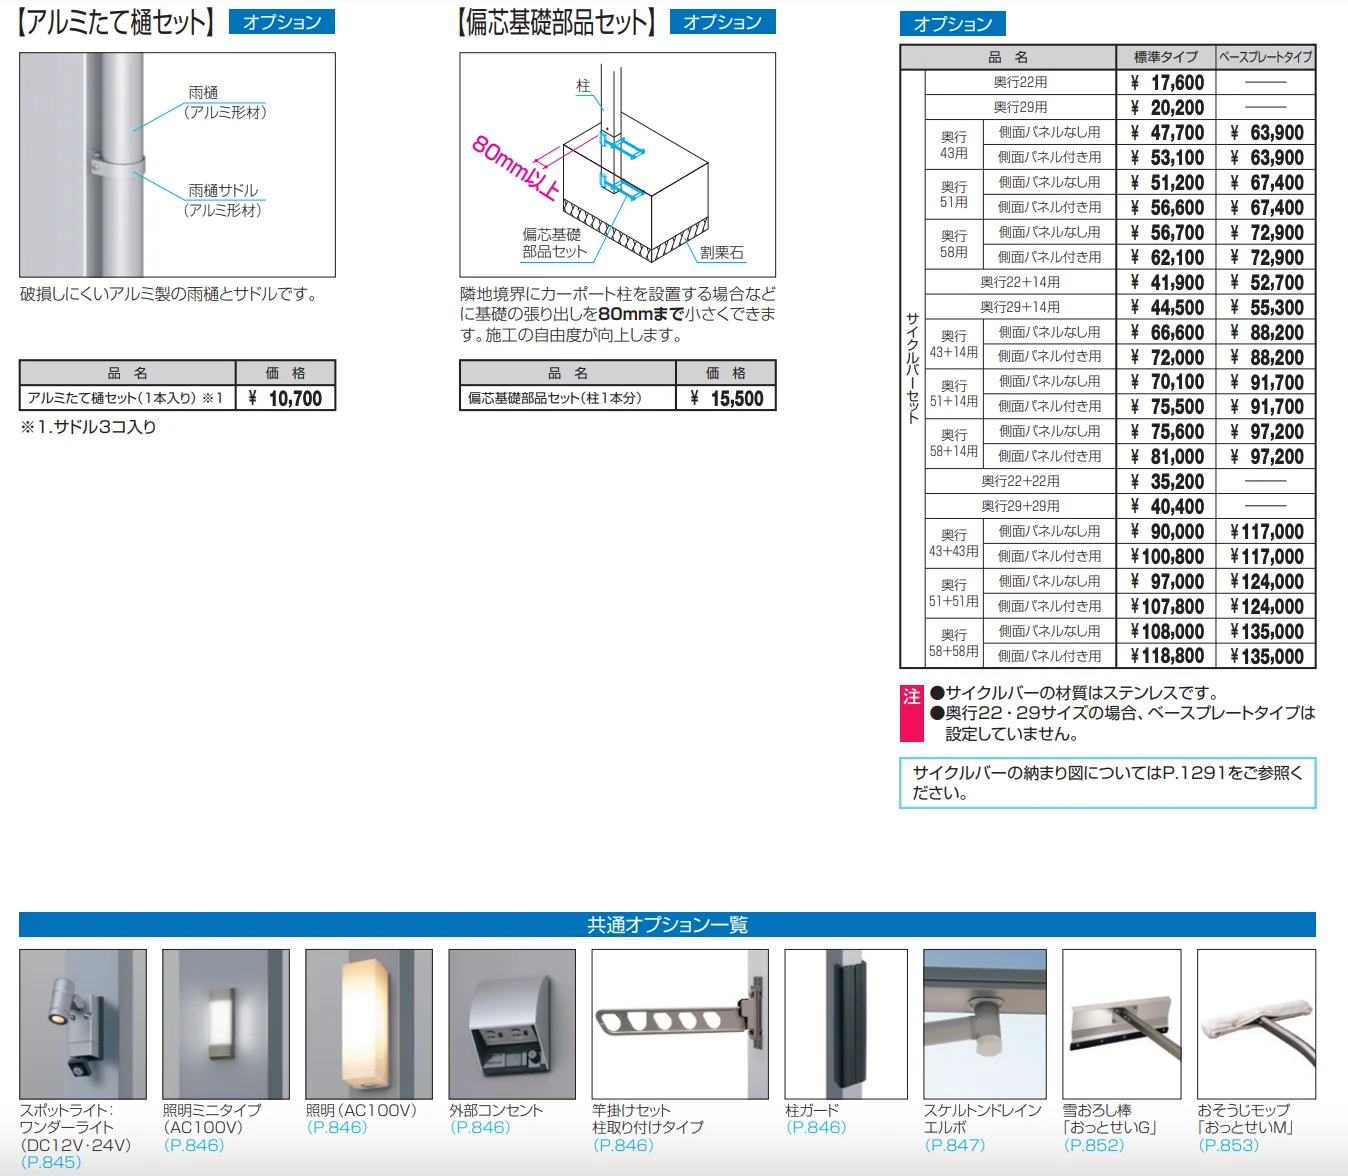The image size is (1348, 1176).
Task: Select the ¥35,200 price cell
Action: (1166, 481)
